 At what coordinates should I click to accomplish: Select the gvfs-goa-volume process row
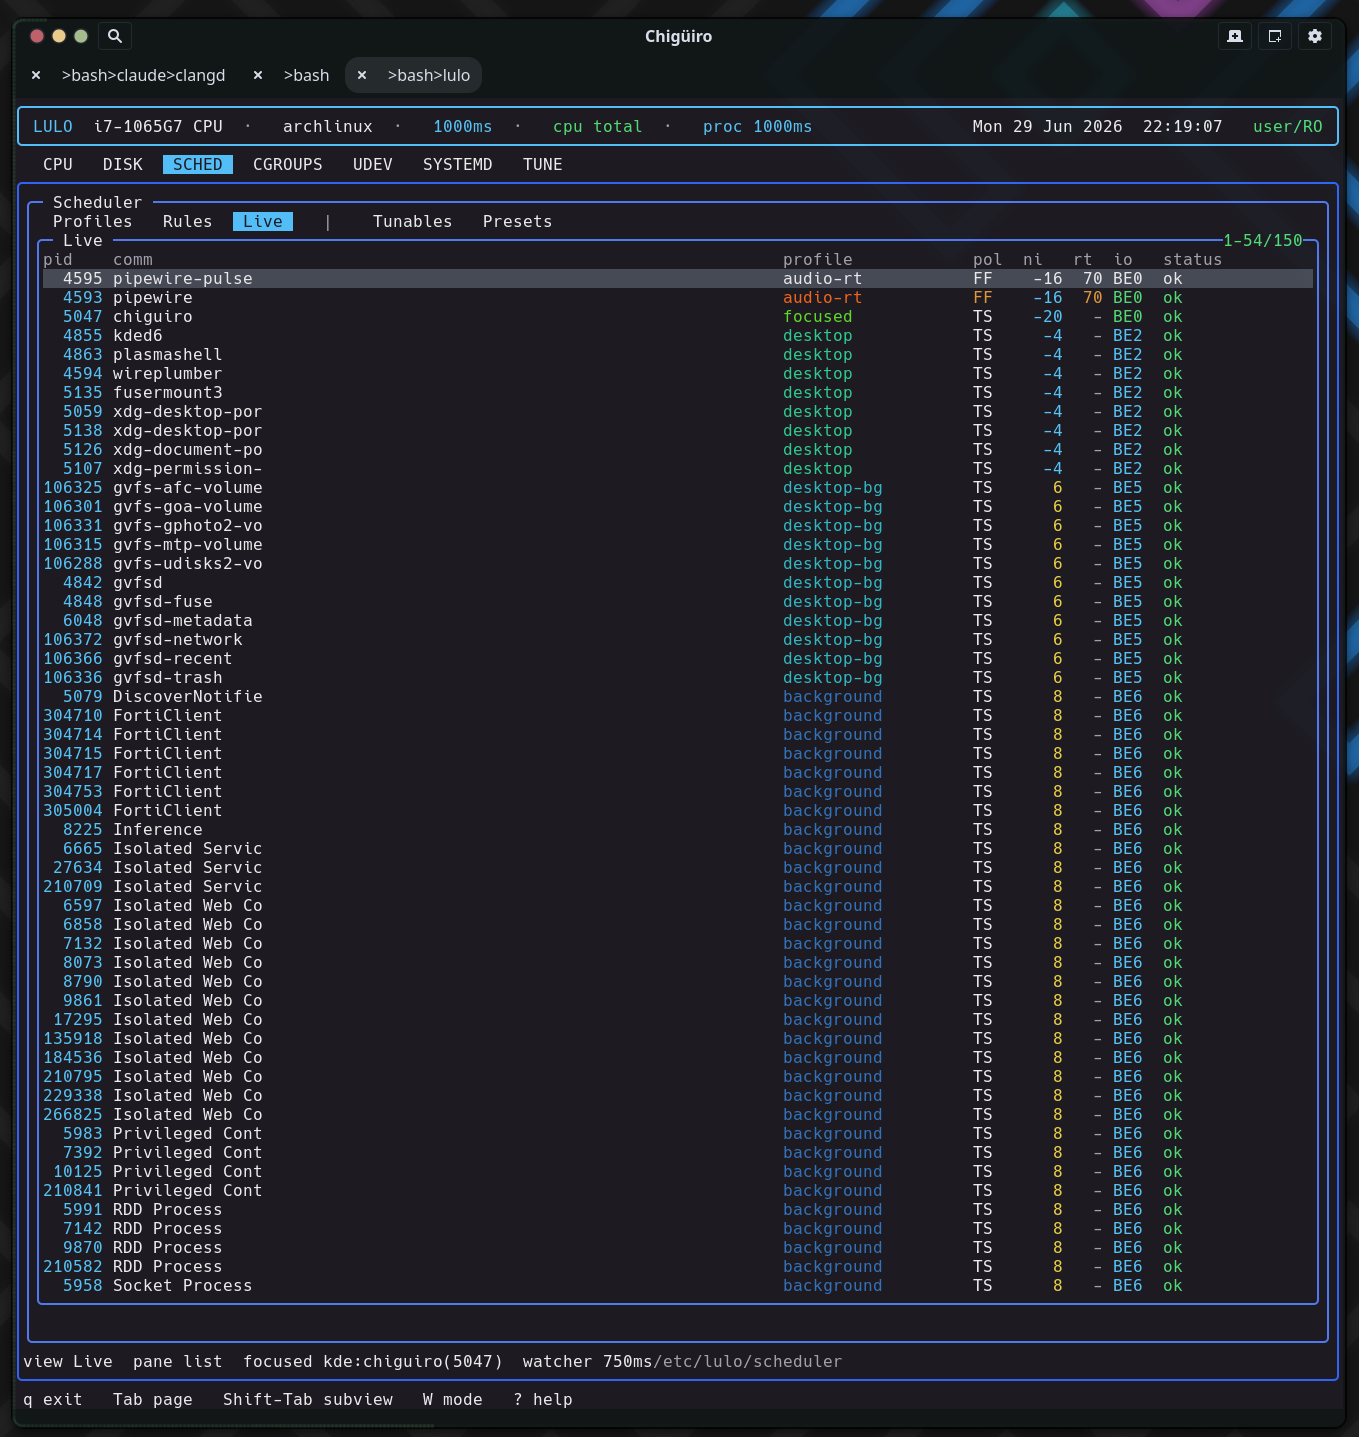(678, 506)
